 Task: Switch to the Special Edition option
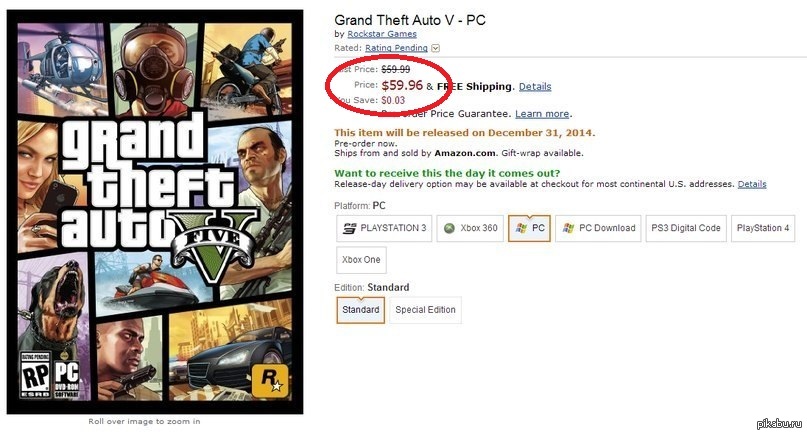click(x=425, y=310)
